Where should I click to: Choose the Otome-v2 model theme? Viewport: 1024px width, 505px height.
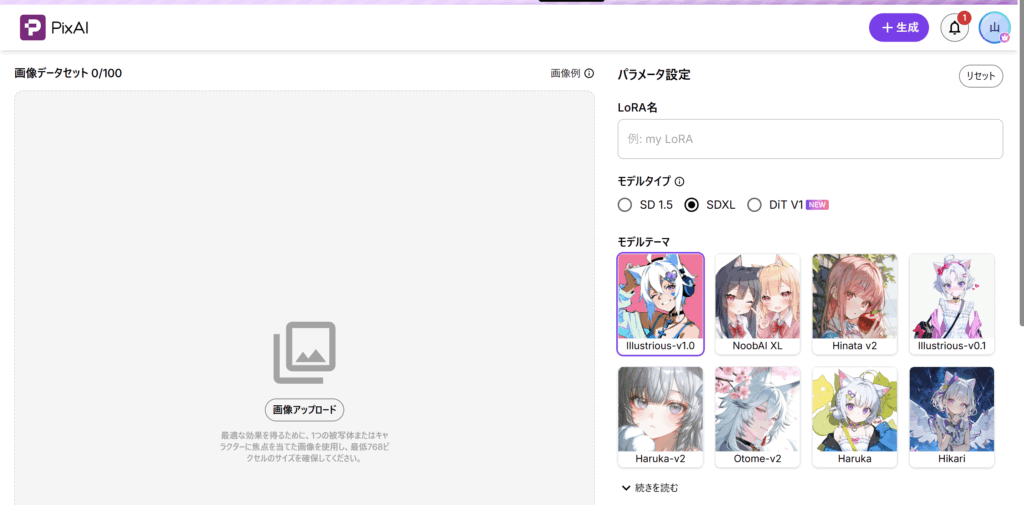(x=757, y=417)
